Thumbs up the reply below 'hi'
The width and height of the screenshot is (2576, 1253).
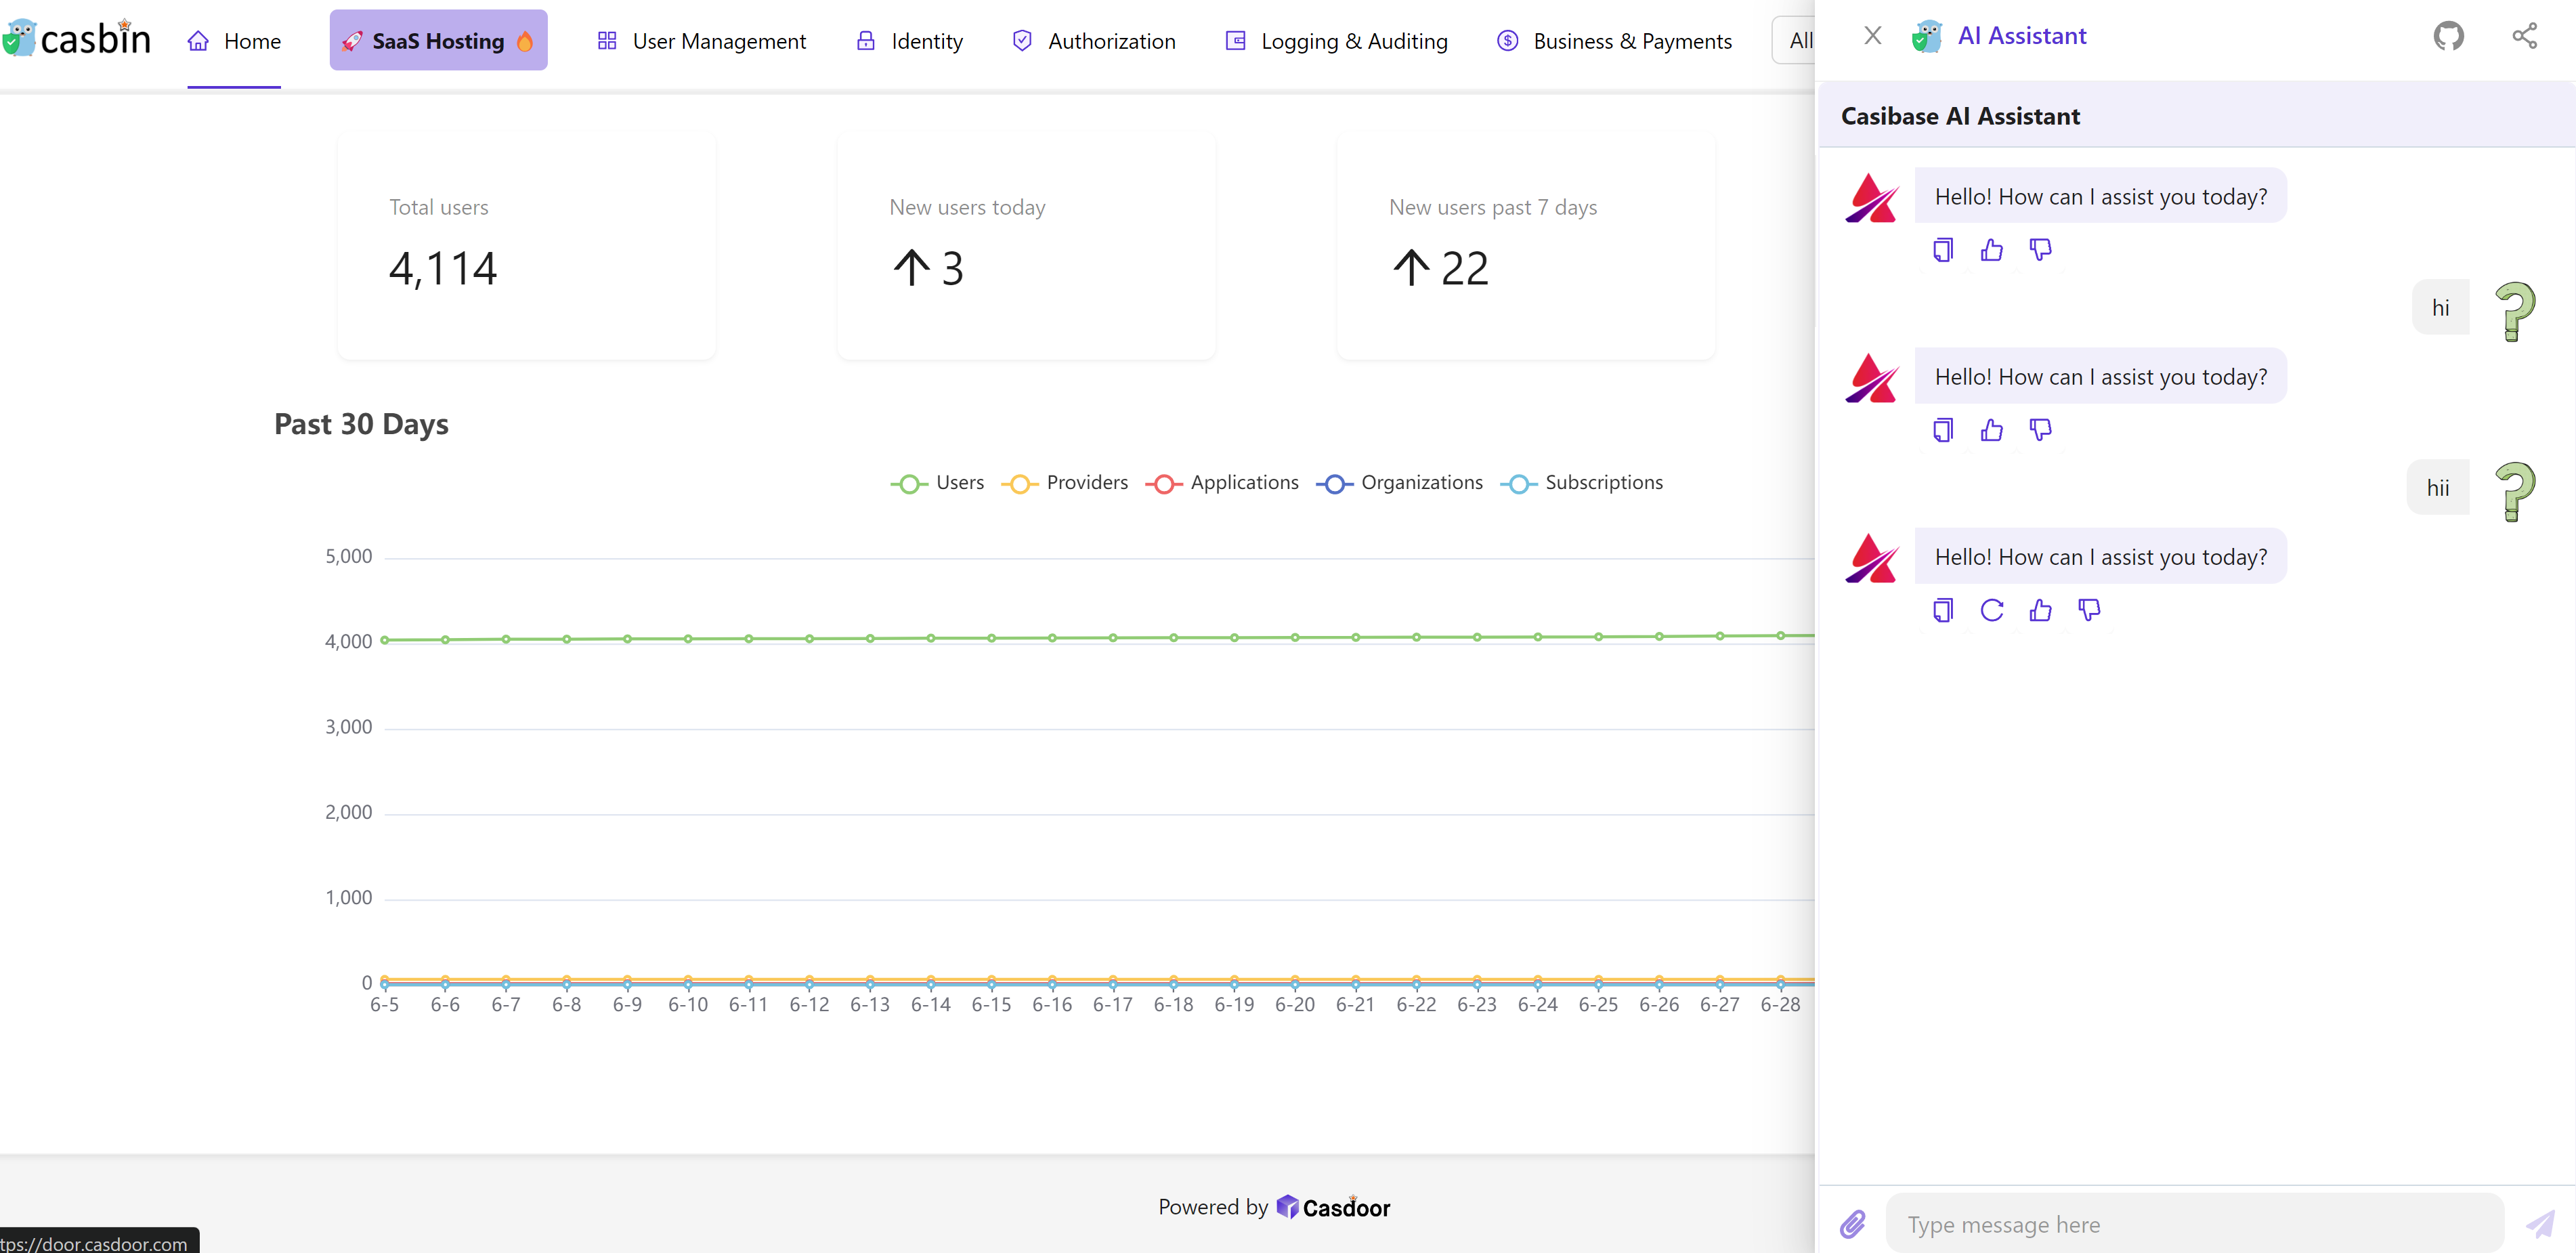coord(1992,429)
